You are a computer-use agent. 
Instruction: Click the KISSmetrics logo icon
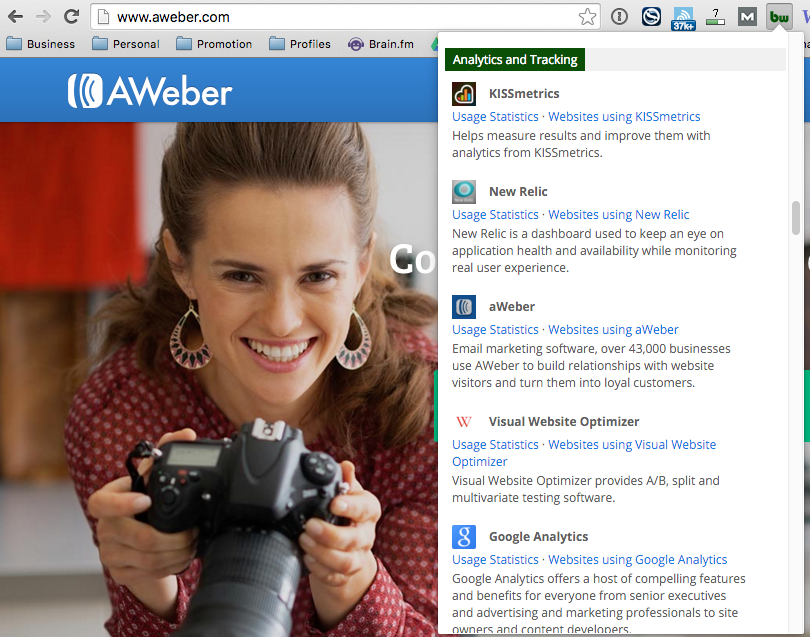[464, 94]
